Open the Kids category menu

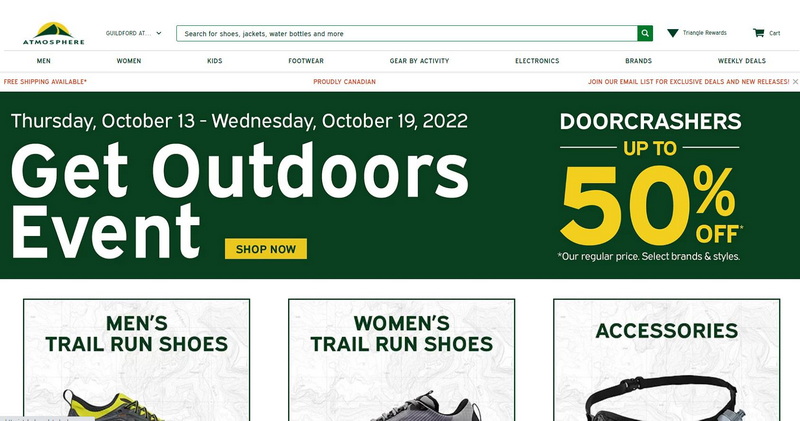215,61
